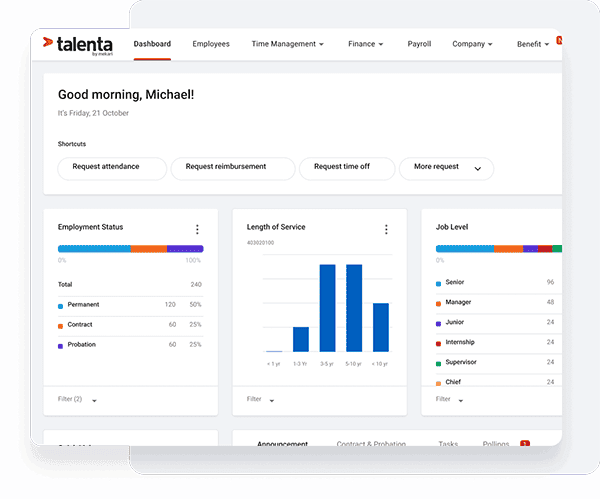
Task: Click the Permanent legend color square
Action: (x=60, y=306)
